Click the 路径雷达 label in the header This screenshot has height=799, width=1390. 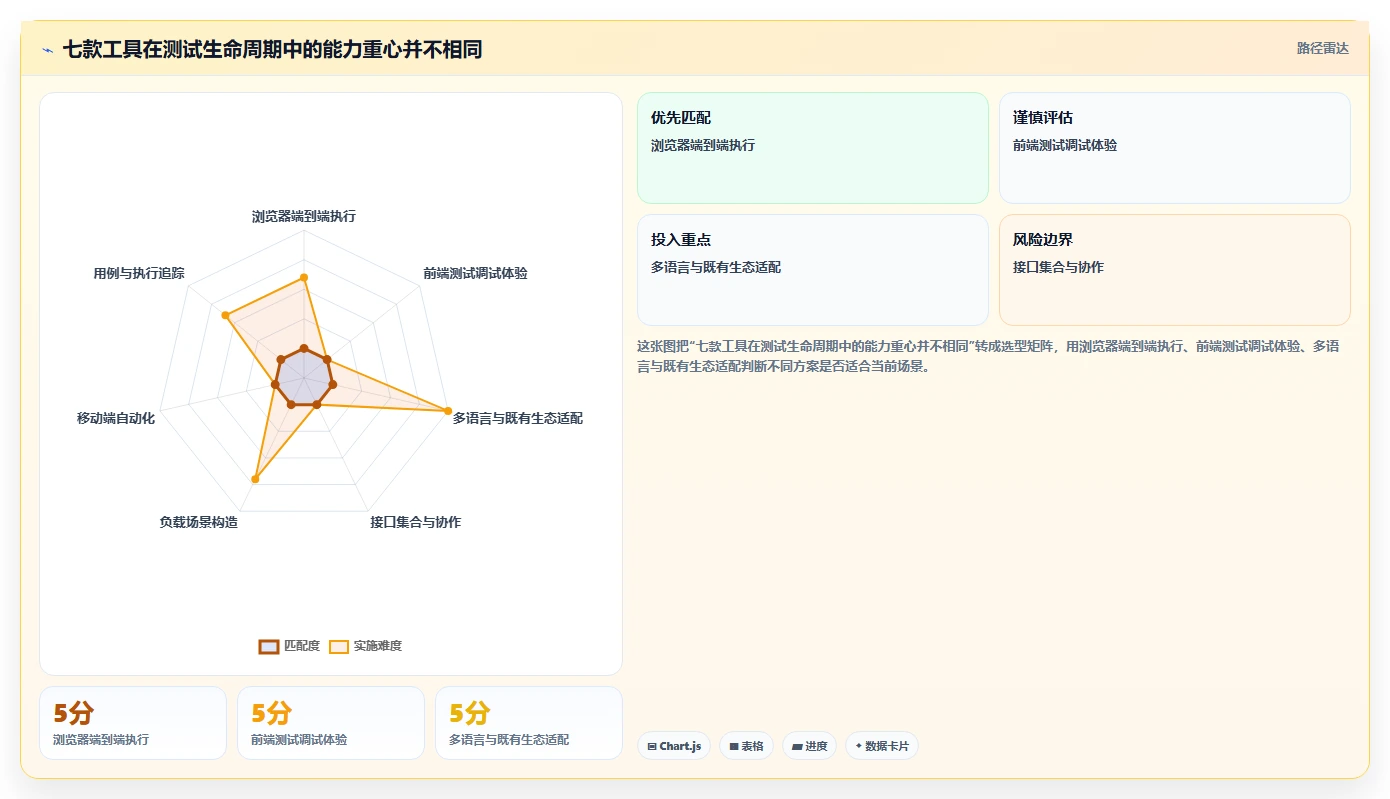tap(1322, 48)
